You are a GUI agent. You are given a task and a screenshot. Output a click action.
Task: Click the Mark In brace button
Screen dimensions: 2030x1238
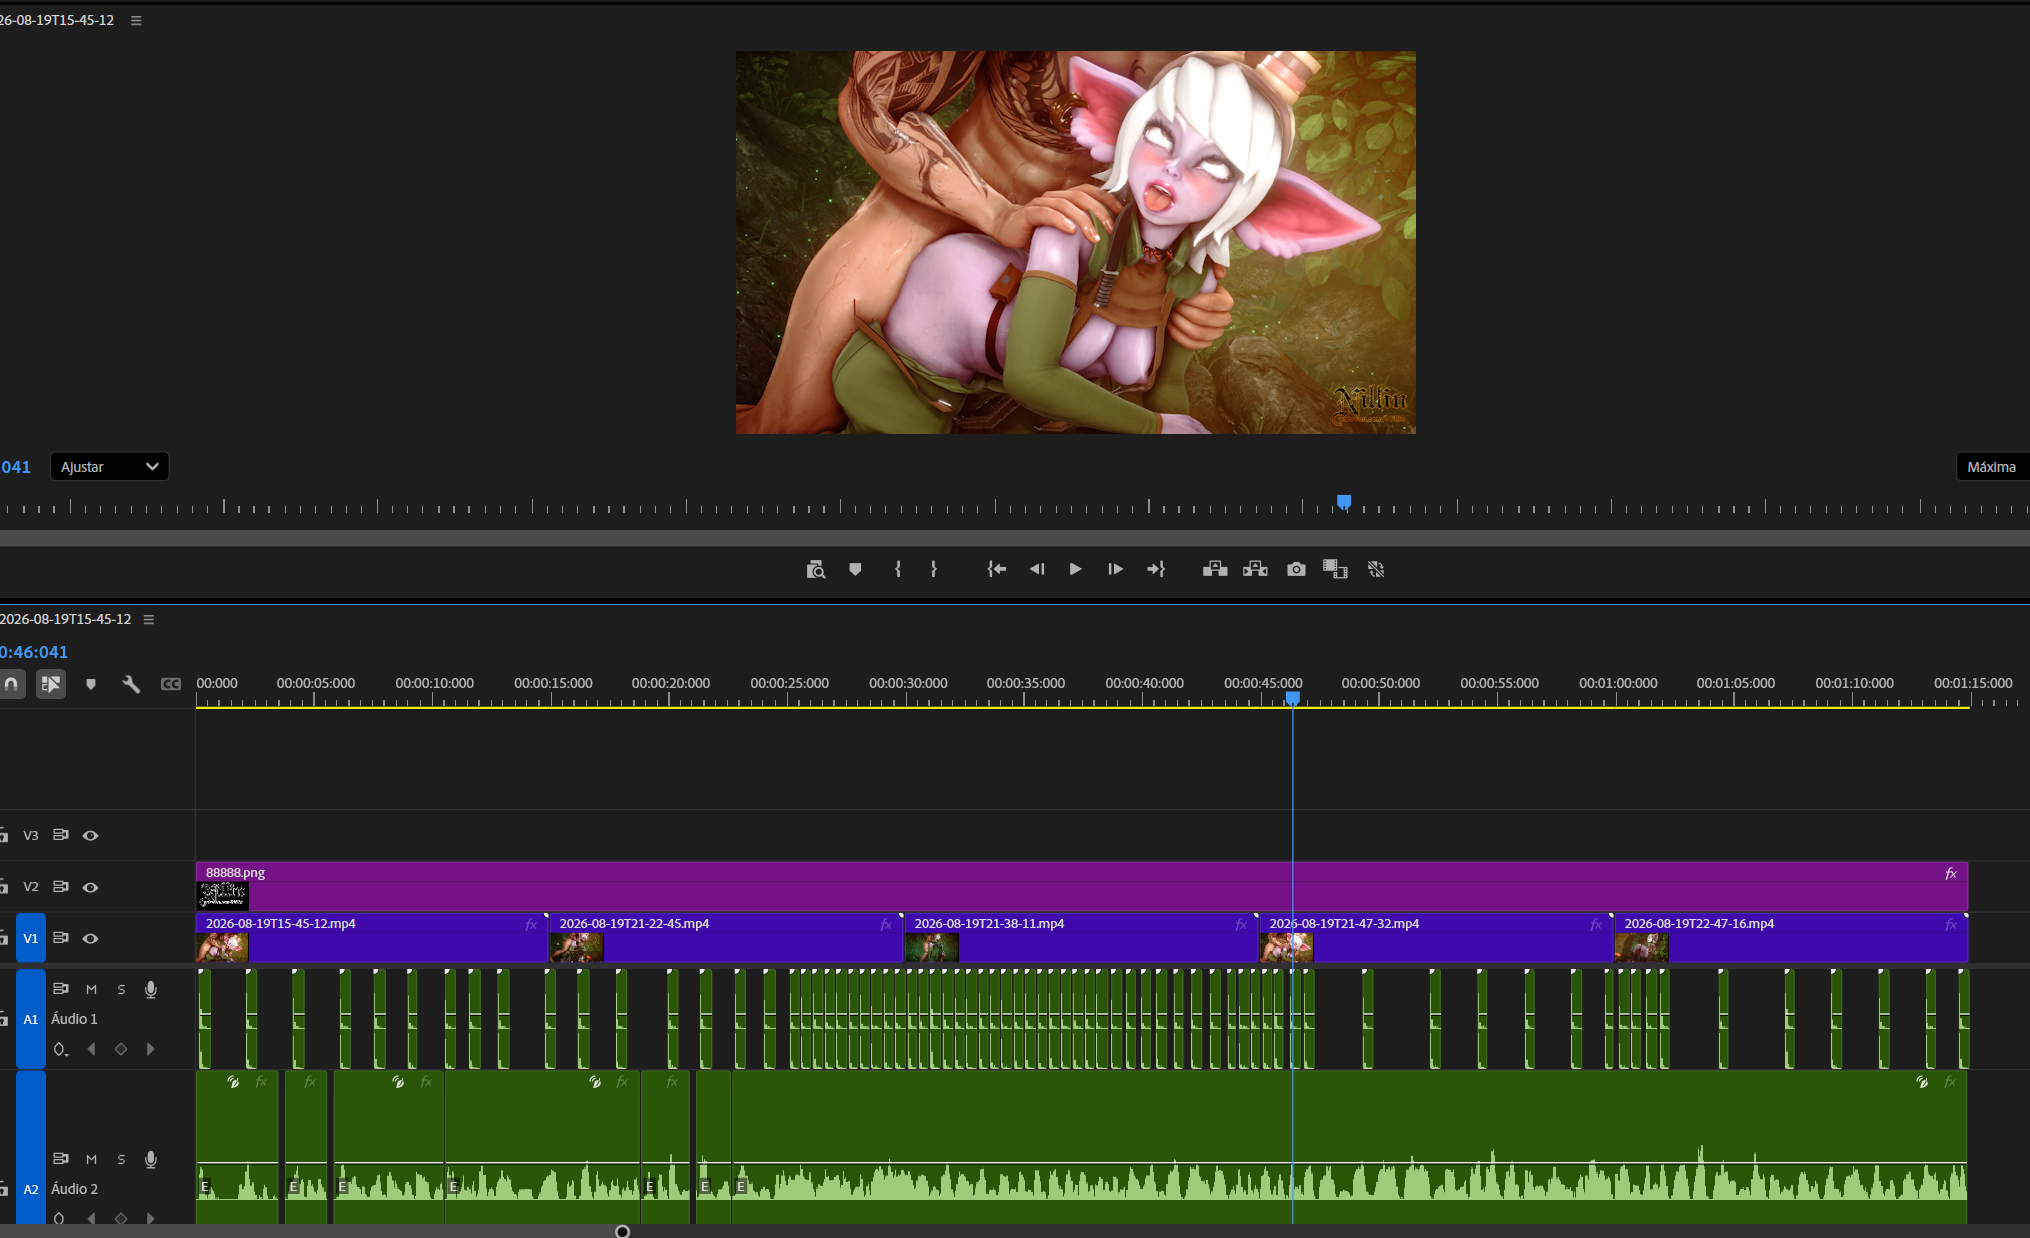pyautogui.click(x=898, y=569)
